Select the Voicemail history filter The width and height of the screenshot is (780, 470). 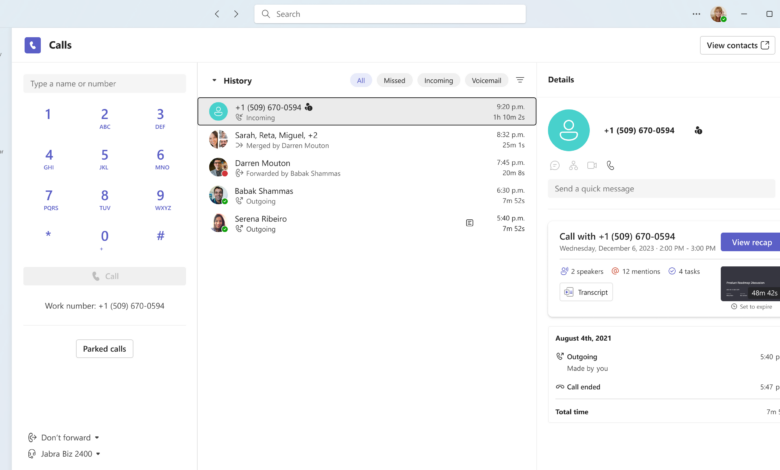tap(487, 81)
